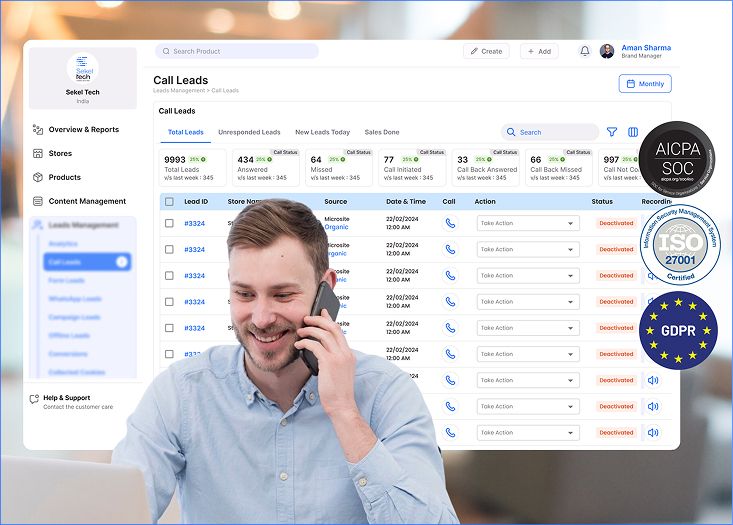
Task: Click the Monthly period button
Action: pyautogui.click(x=645, y=84)
